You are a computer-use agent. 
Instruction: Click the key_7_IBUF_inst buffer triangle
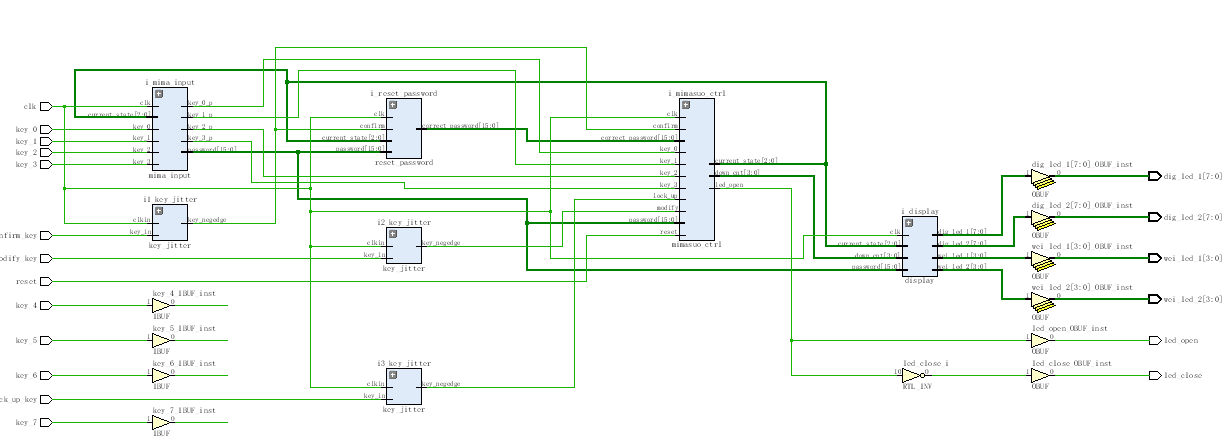pyautogui.click(x=161, y=422)
